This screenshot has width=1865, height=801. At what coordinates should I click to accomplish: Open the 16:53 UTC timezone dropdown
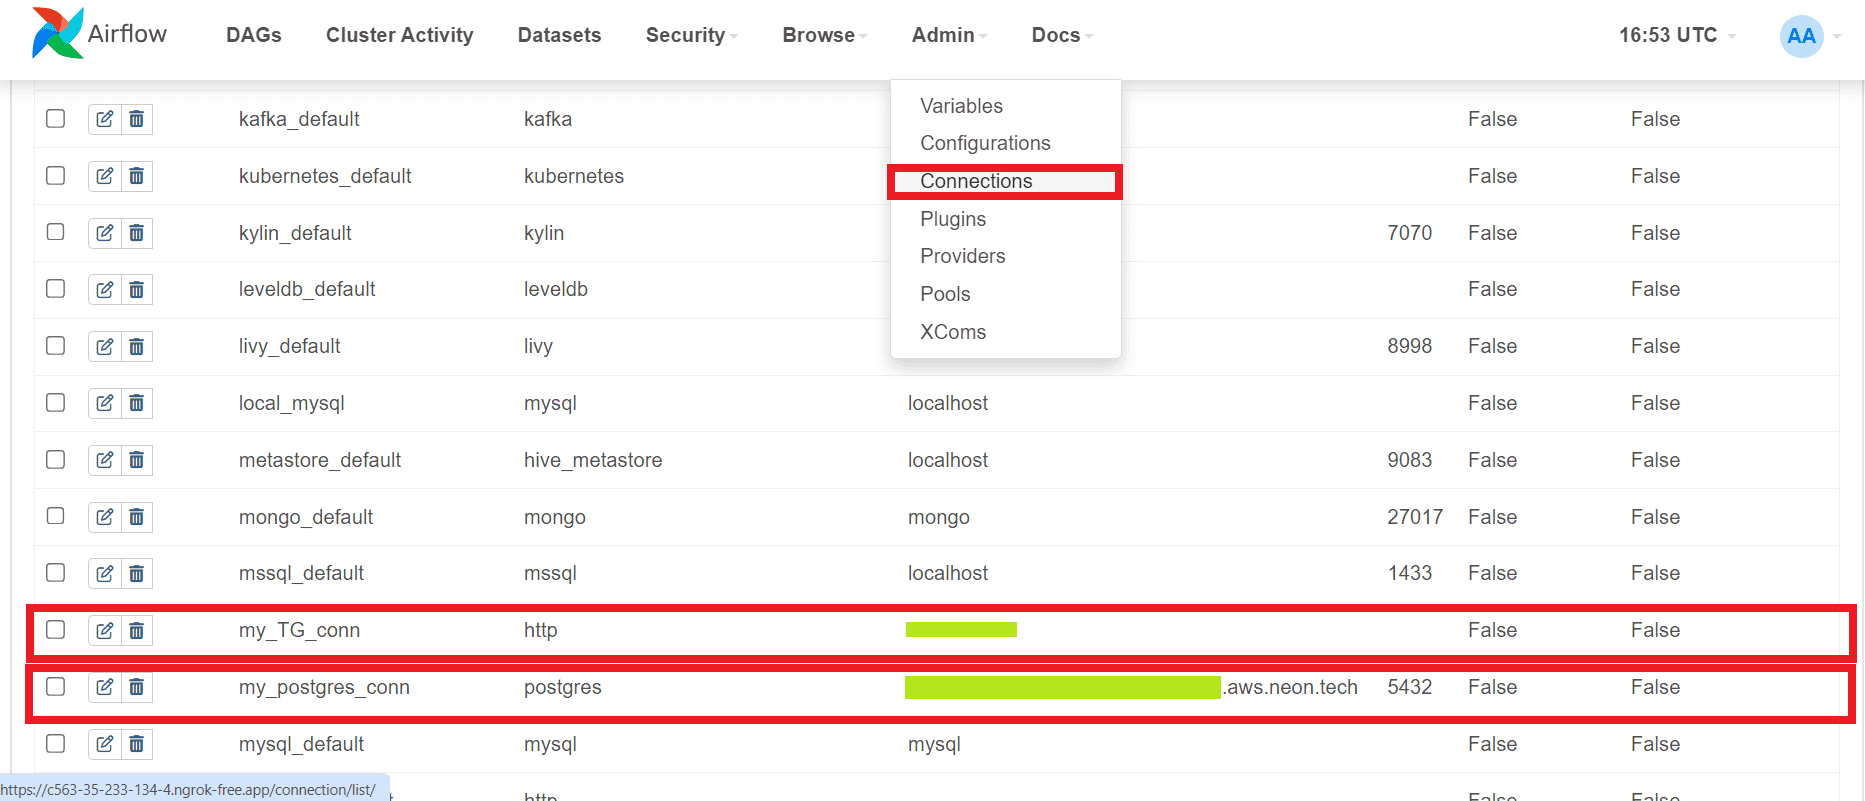click(1677, 35)
